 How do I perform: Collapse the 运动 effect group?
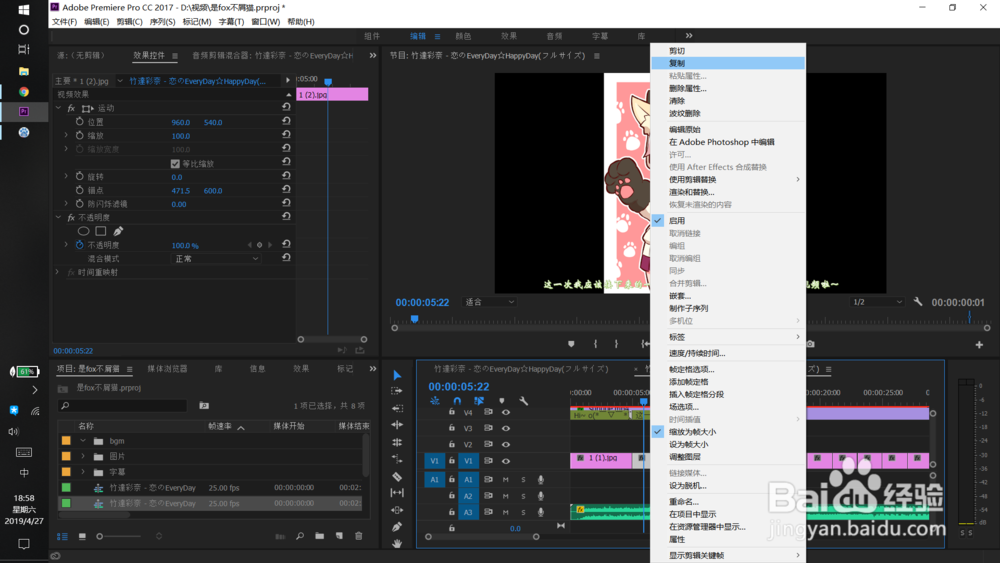click(58, 108)
